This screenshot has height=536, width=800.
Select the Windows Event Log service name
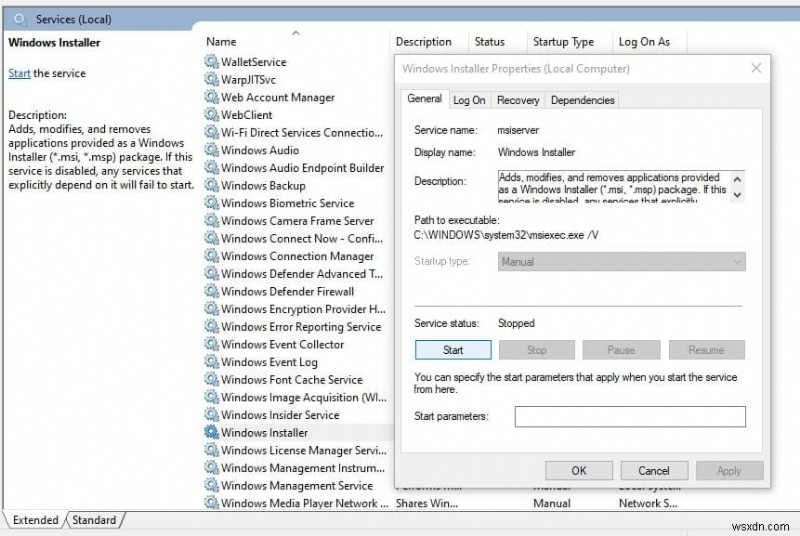(269, 362)
